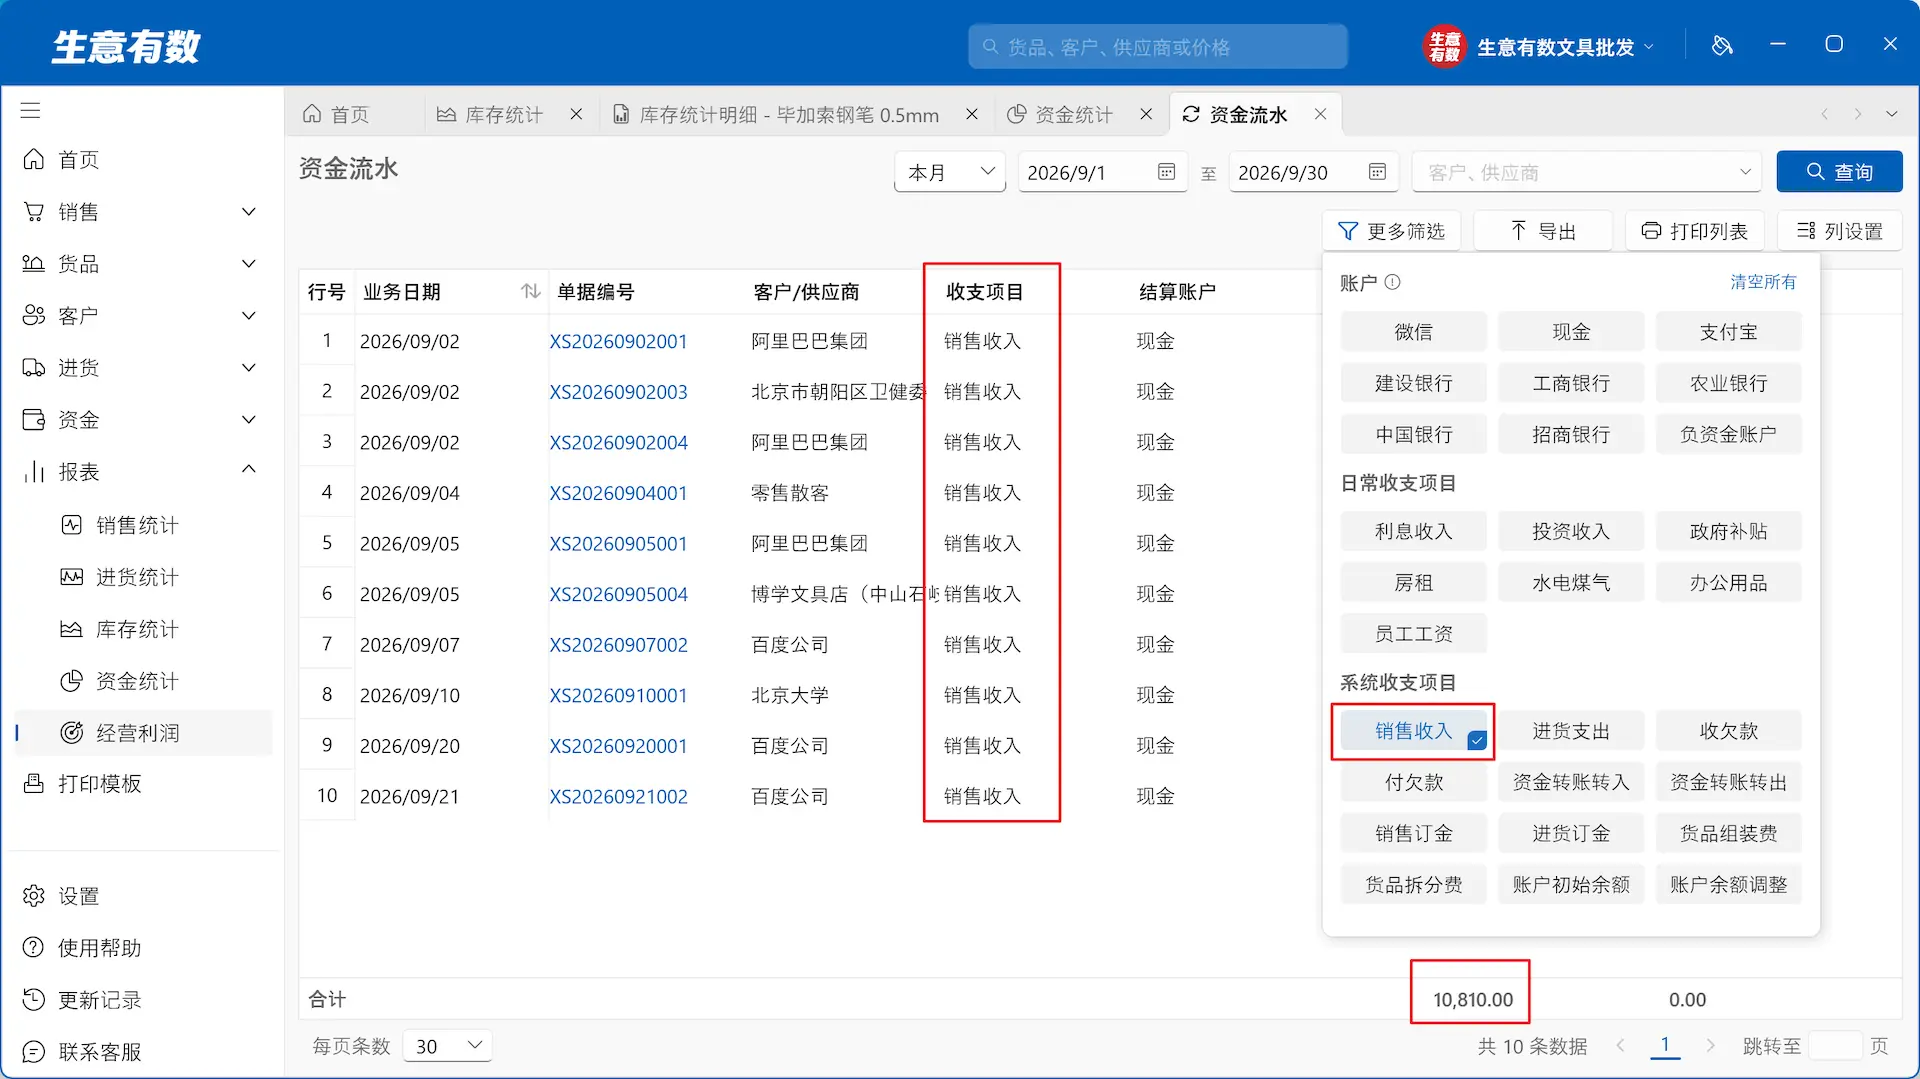Click the 列设置 button
This screenshot has width=1920, height=1079.
tap(1840, 231)
